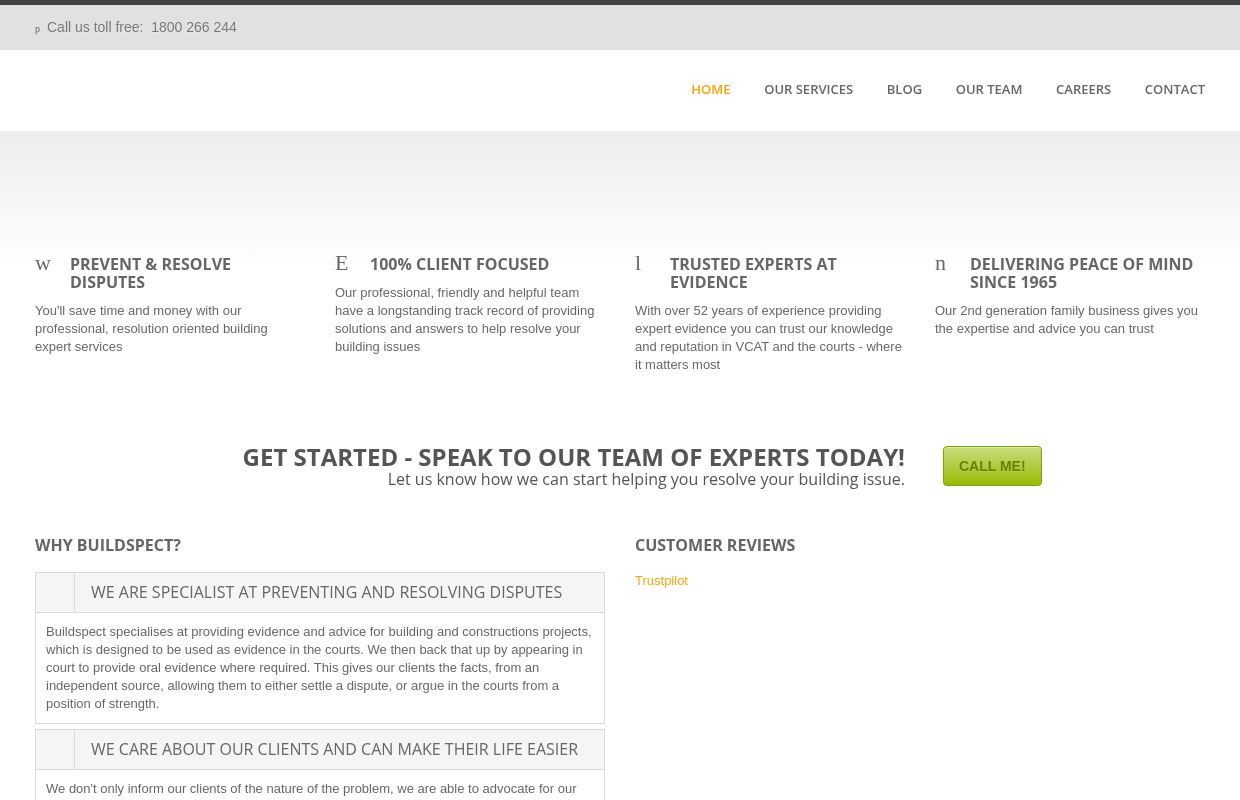
Task: Click the Customer Reviews heading
Action: 714,545
